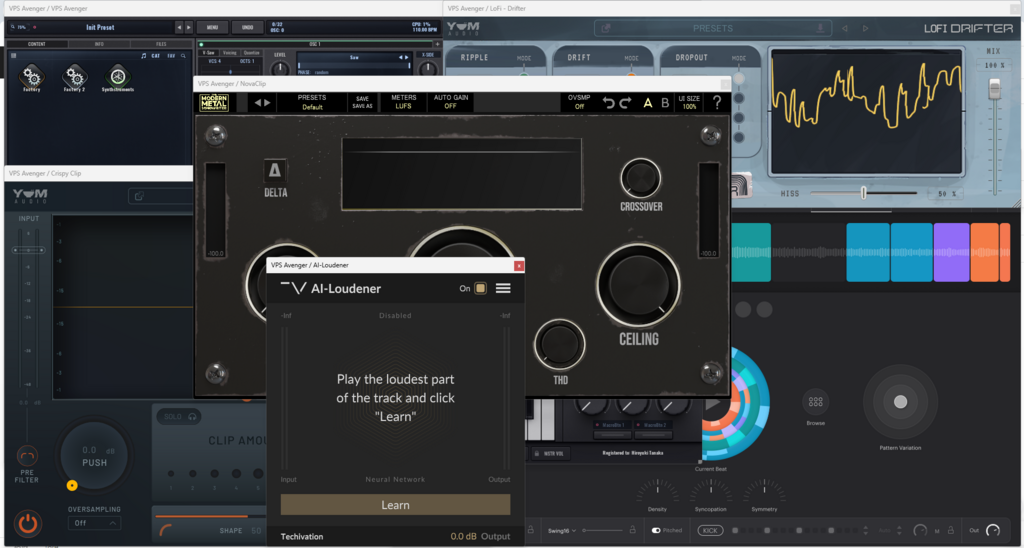Open the UI SIZE 100% selector

689,102
